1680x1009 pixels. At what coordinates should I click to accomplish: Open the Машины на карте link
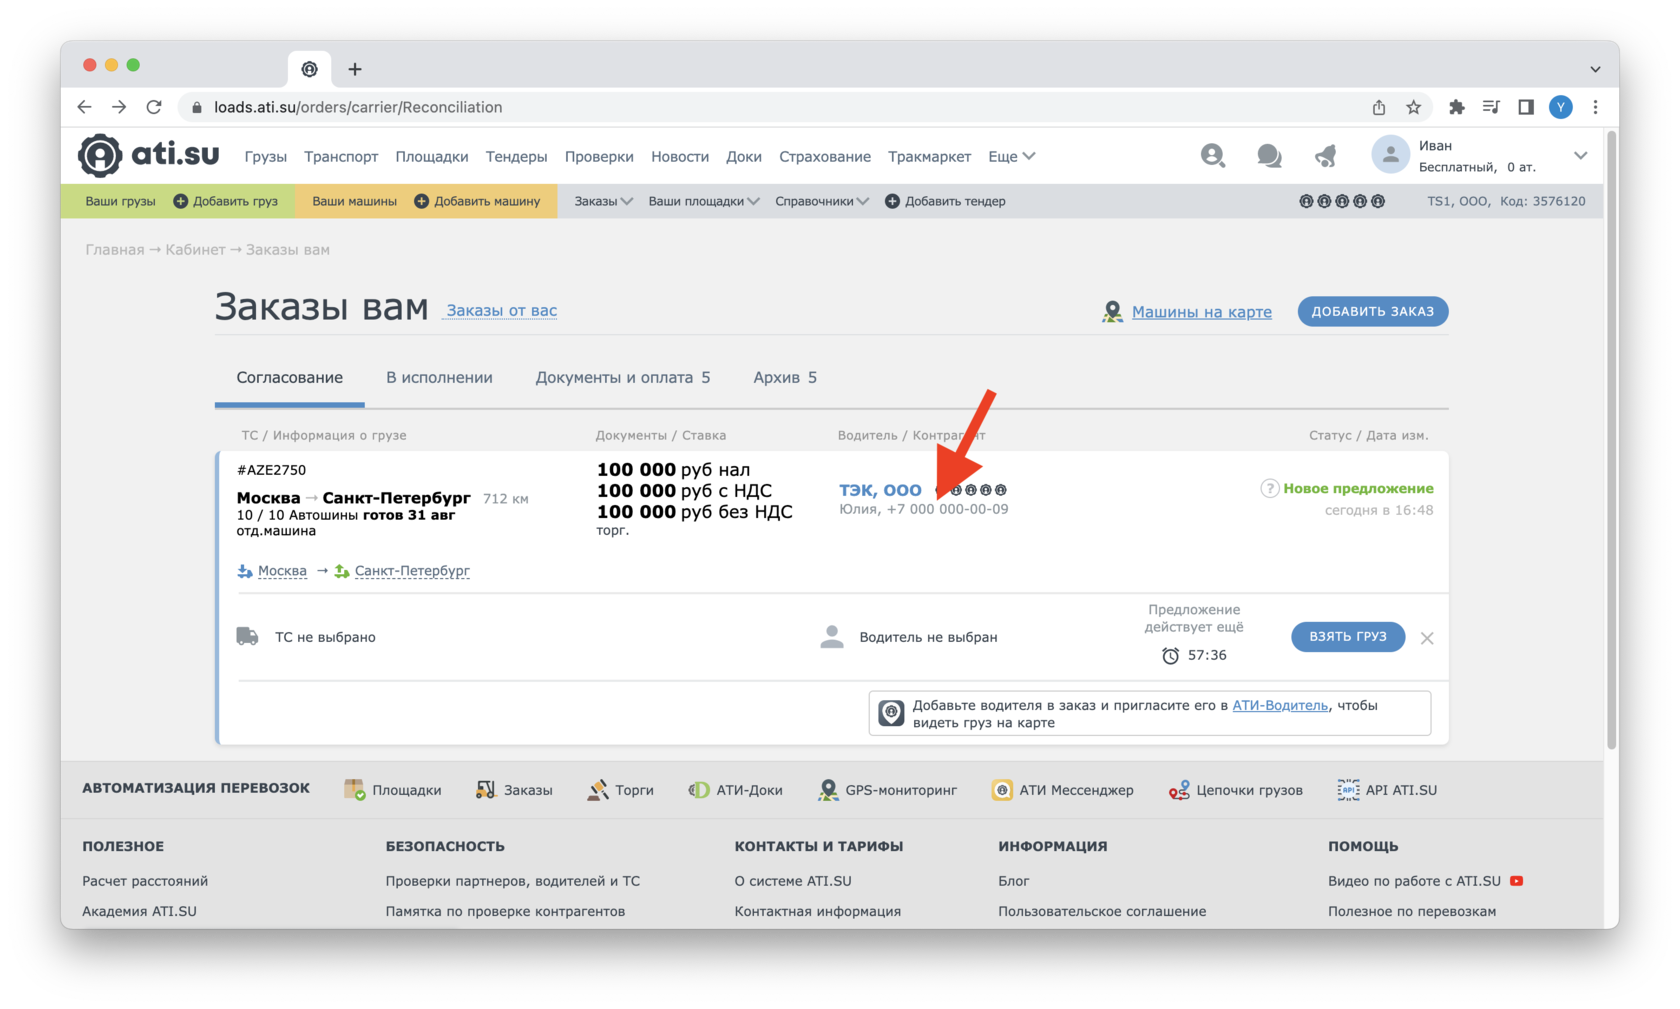point(1201,312)
